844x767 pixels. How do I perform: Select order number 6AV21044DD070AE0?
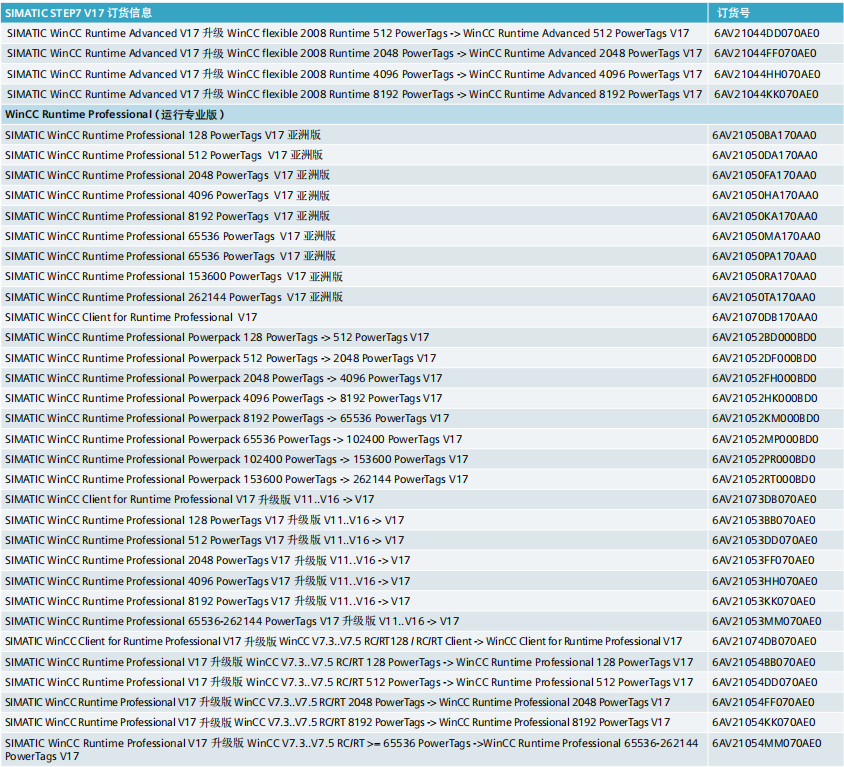coord(766,33)
